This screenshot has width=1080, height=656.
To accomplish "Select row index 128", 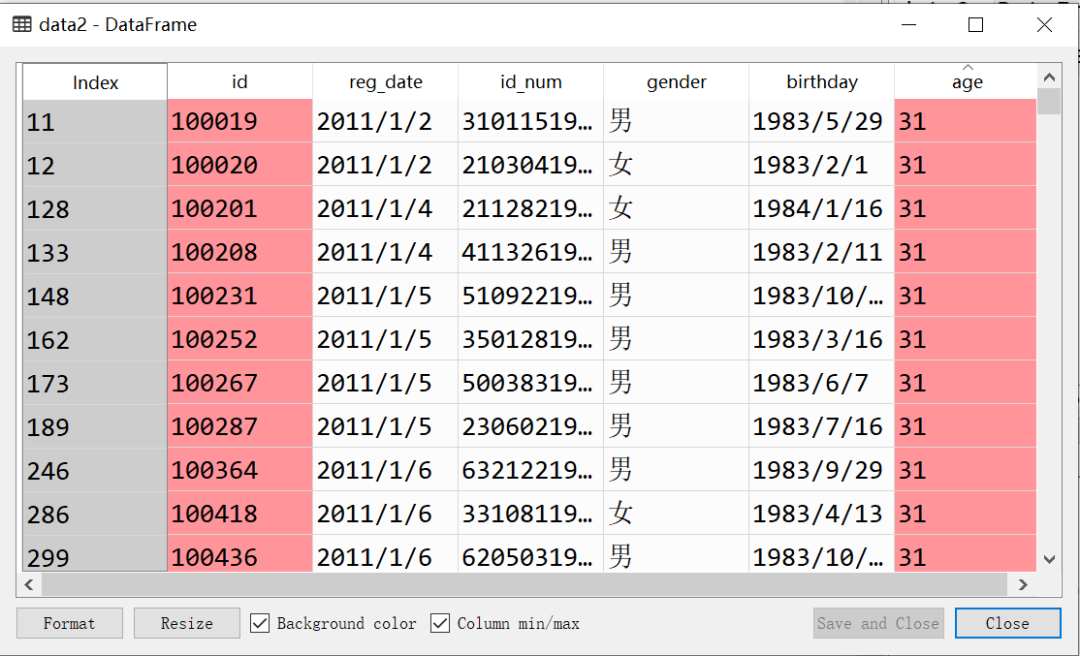I will click(95, 208).
